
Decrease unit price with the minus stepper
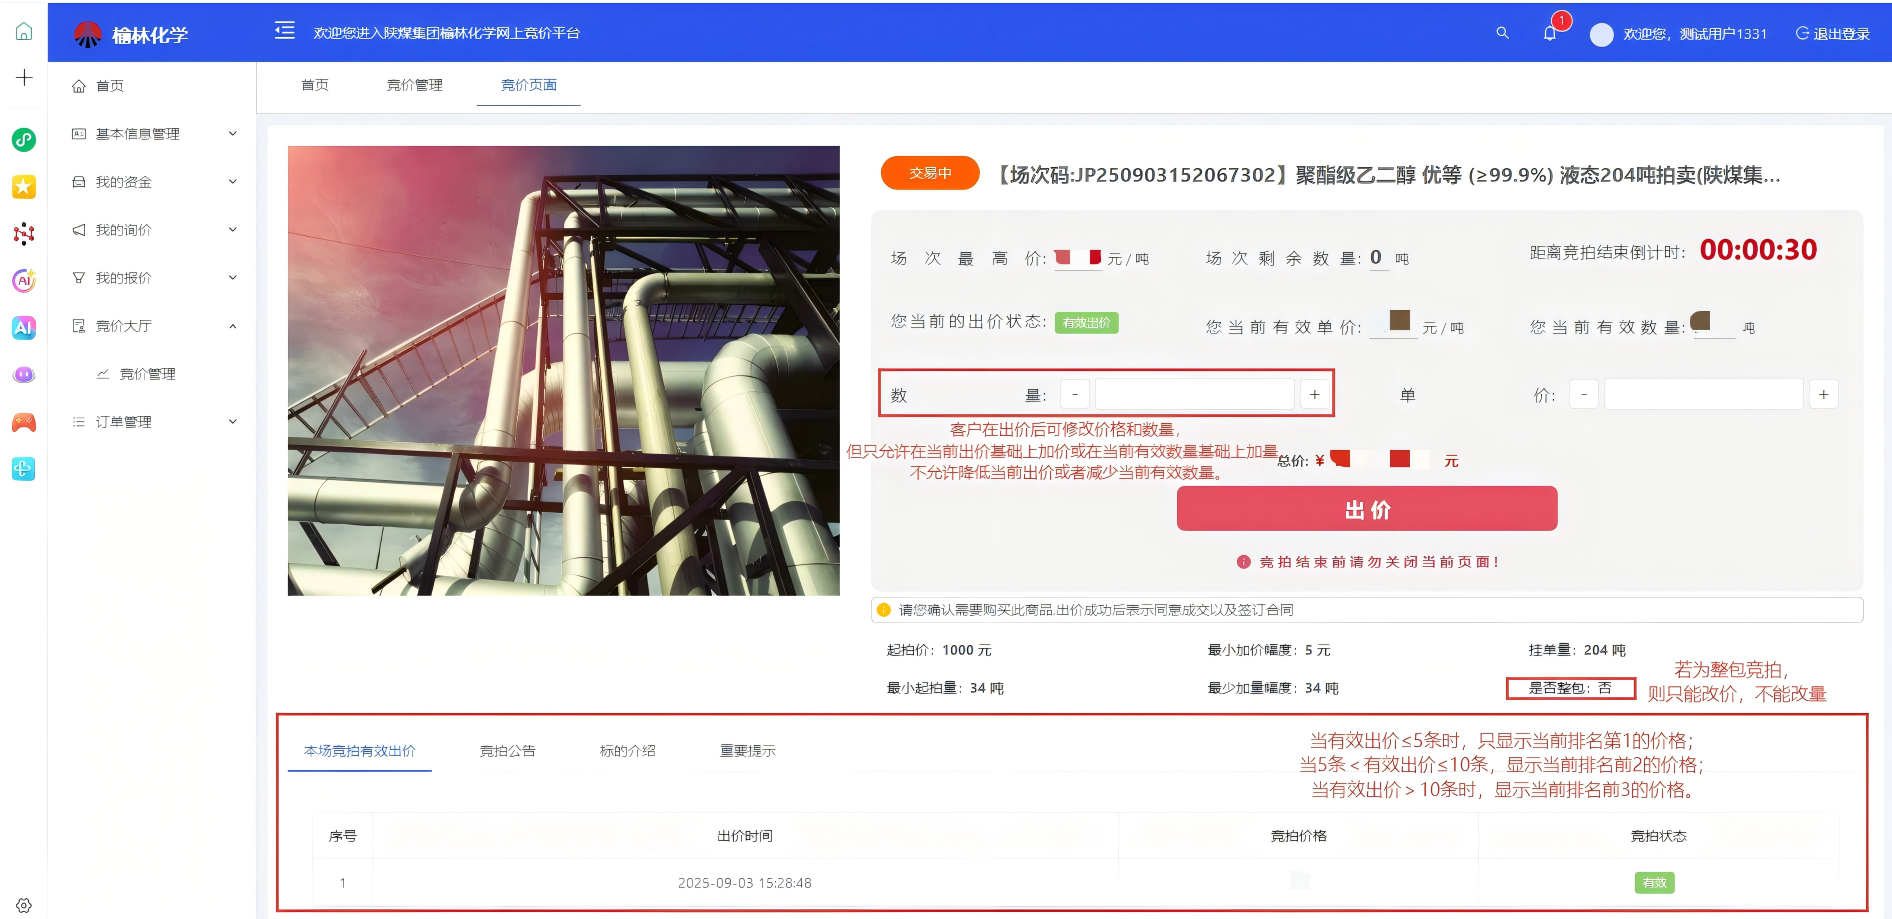[1583, 395]
